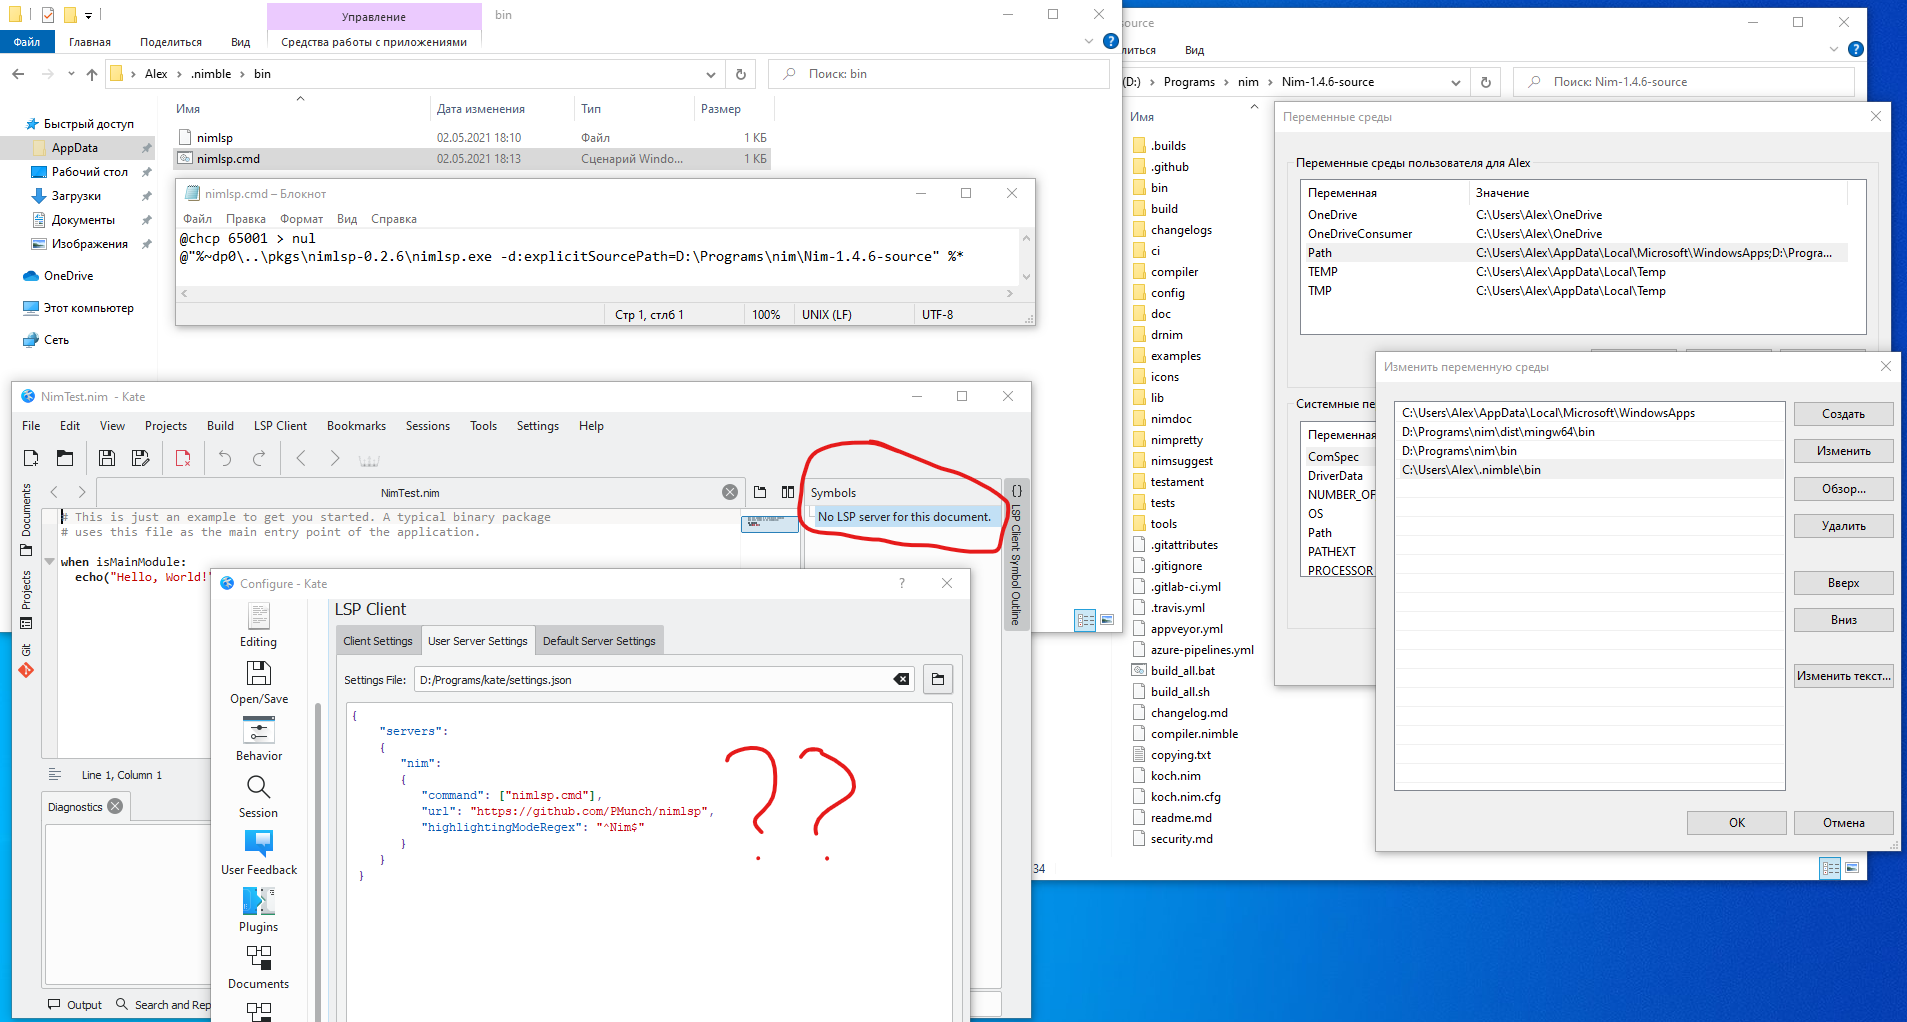Collapse the 'when isMainModule' code fold

click(x=50, y=562)
